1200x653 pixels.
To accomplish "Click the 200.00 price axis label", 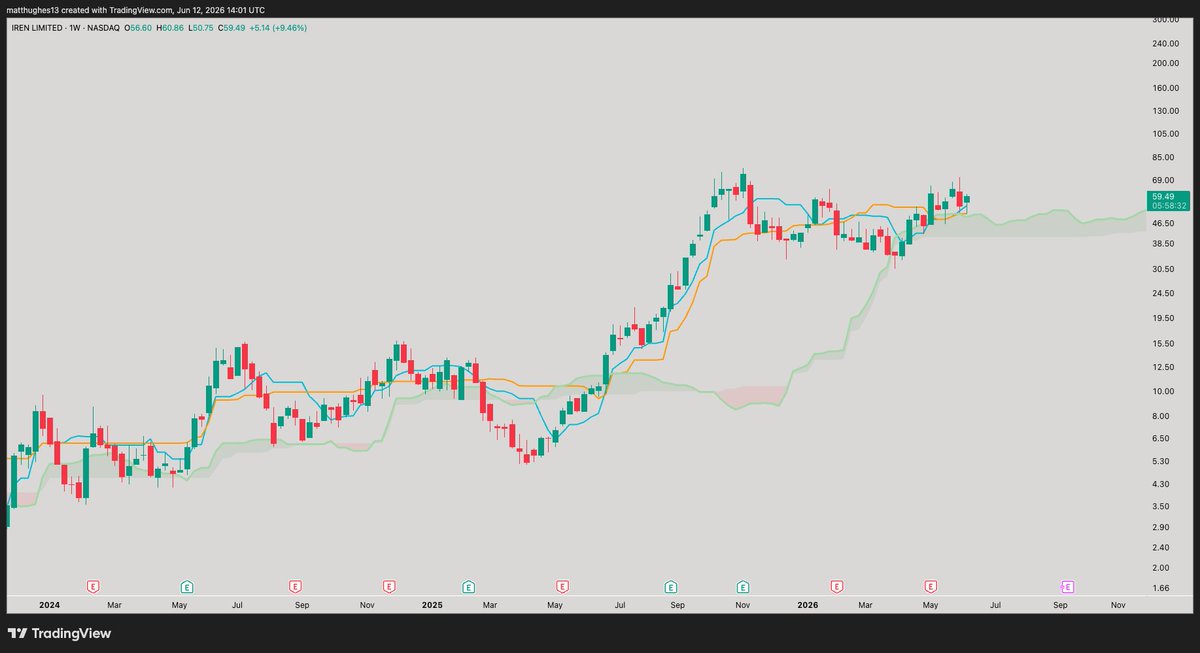I will [x=1165, y=63].
